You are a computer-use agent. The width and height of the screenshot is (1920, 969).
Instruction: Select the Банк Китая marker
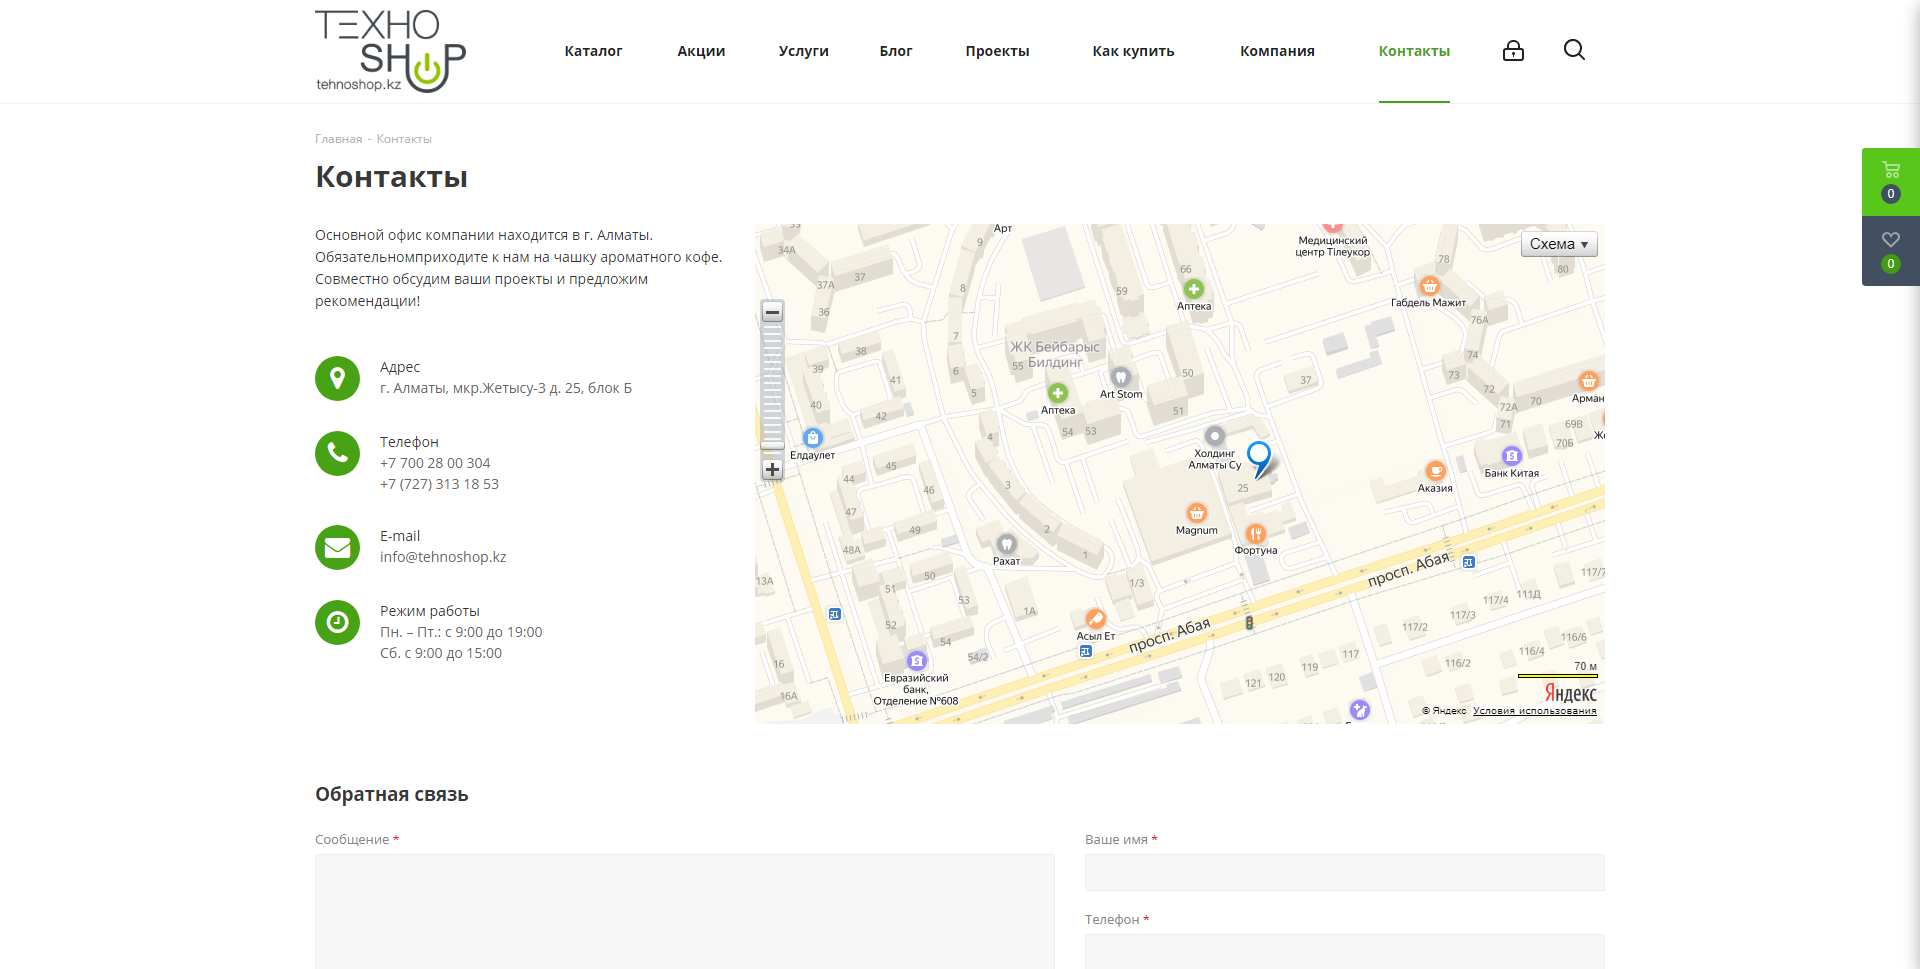pos(1511,456)
